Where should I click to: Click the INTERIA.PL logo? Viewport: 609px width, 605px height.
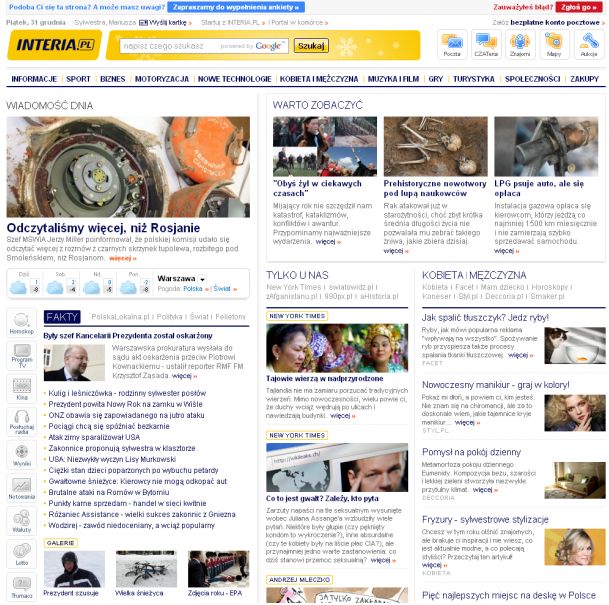tap(55, 45)
